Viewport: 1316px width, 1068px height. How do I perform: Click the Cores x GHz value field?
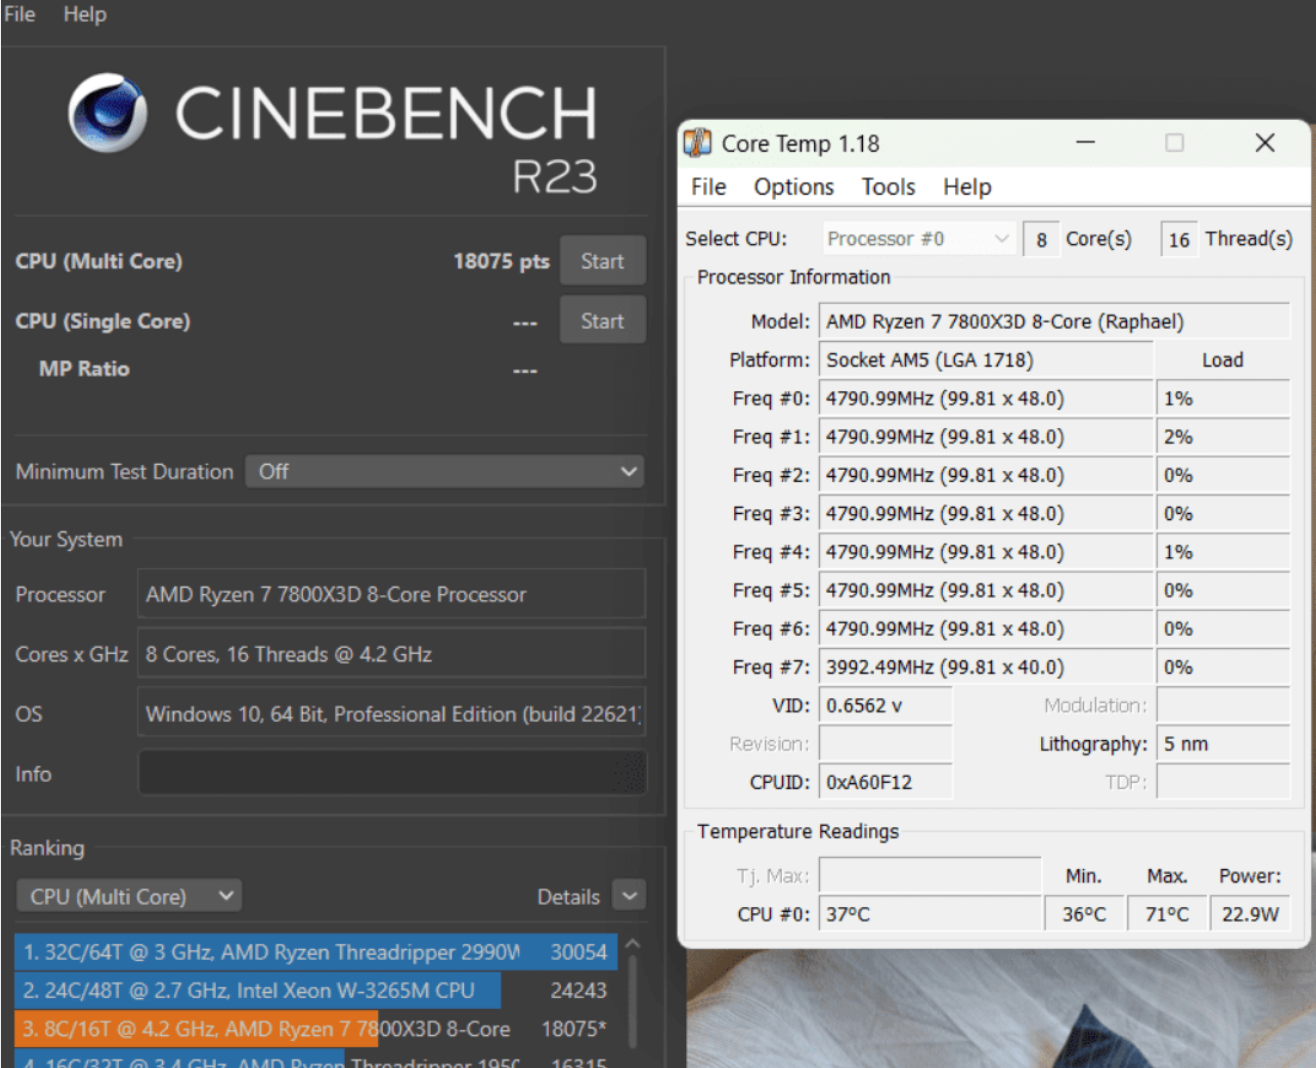point(391,654)
